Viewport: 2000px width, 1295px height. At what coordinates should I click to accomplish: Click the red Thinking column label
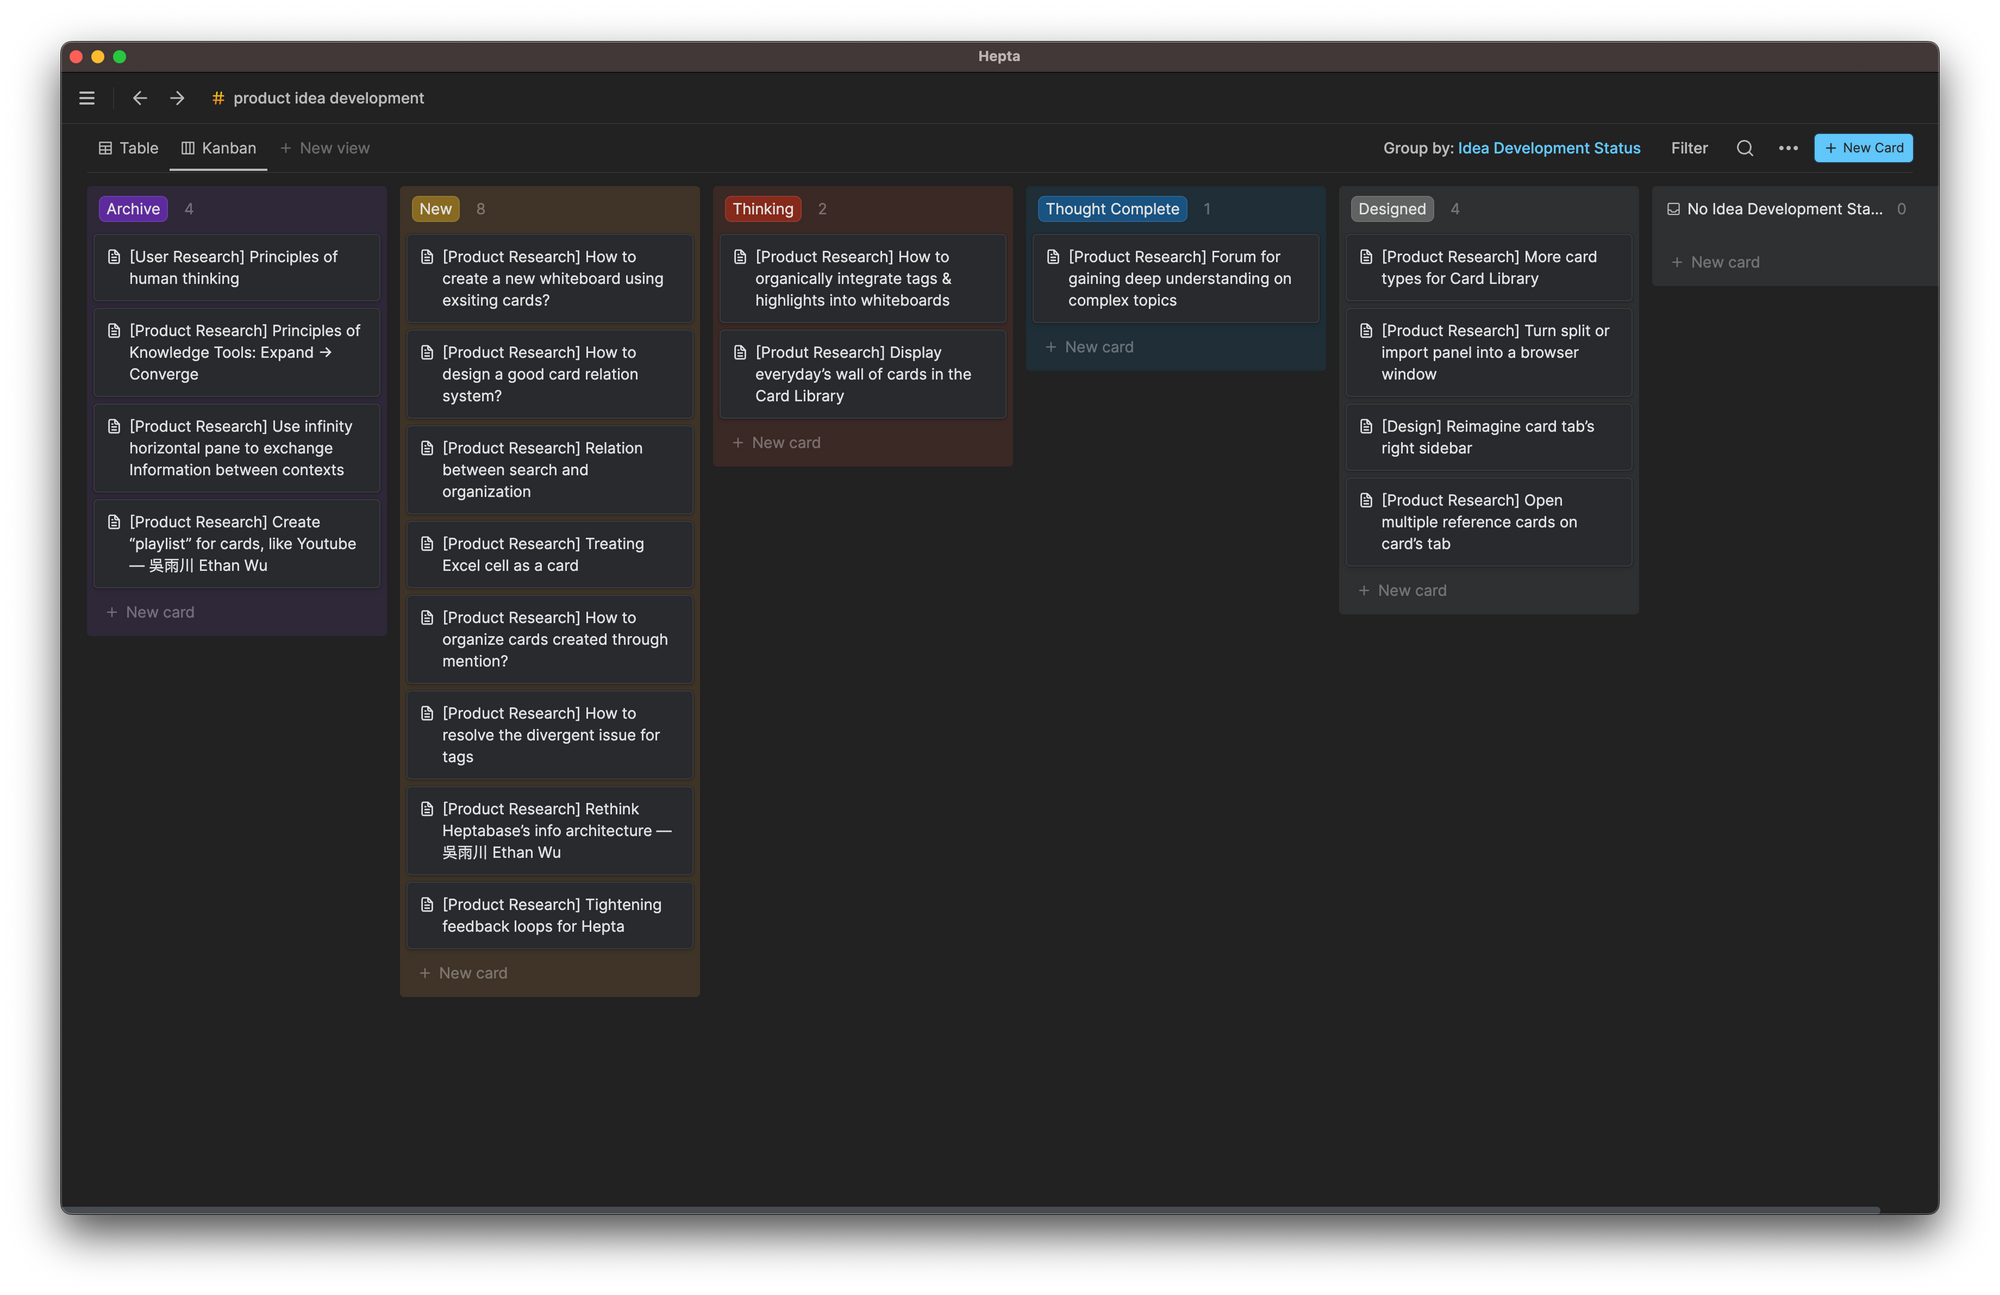pyautogui.click(x=762, y=209)
